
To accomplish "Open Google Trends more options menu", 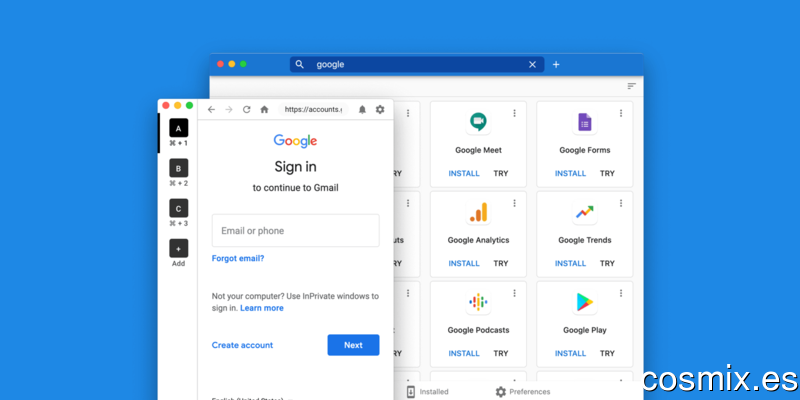I will pos(621,203).
